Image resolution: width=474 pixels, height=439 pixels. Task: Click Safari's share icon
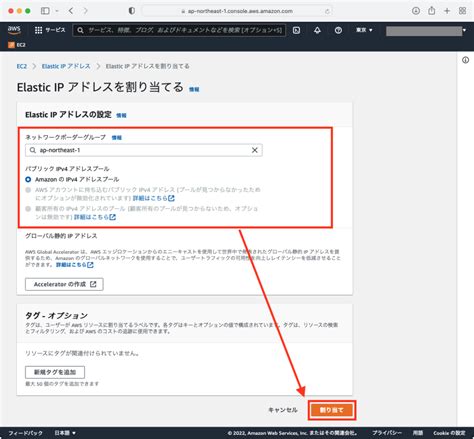432,11
